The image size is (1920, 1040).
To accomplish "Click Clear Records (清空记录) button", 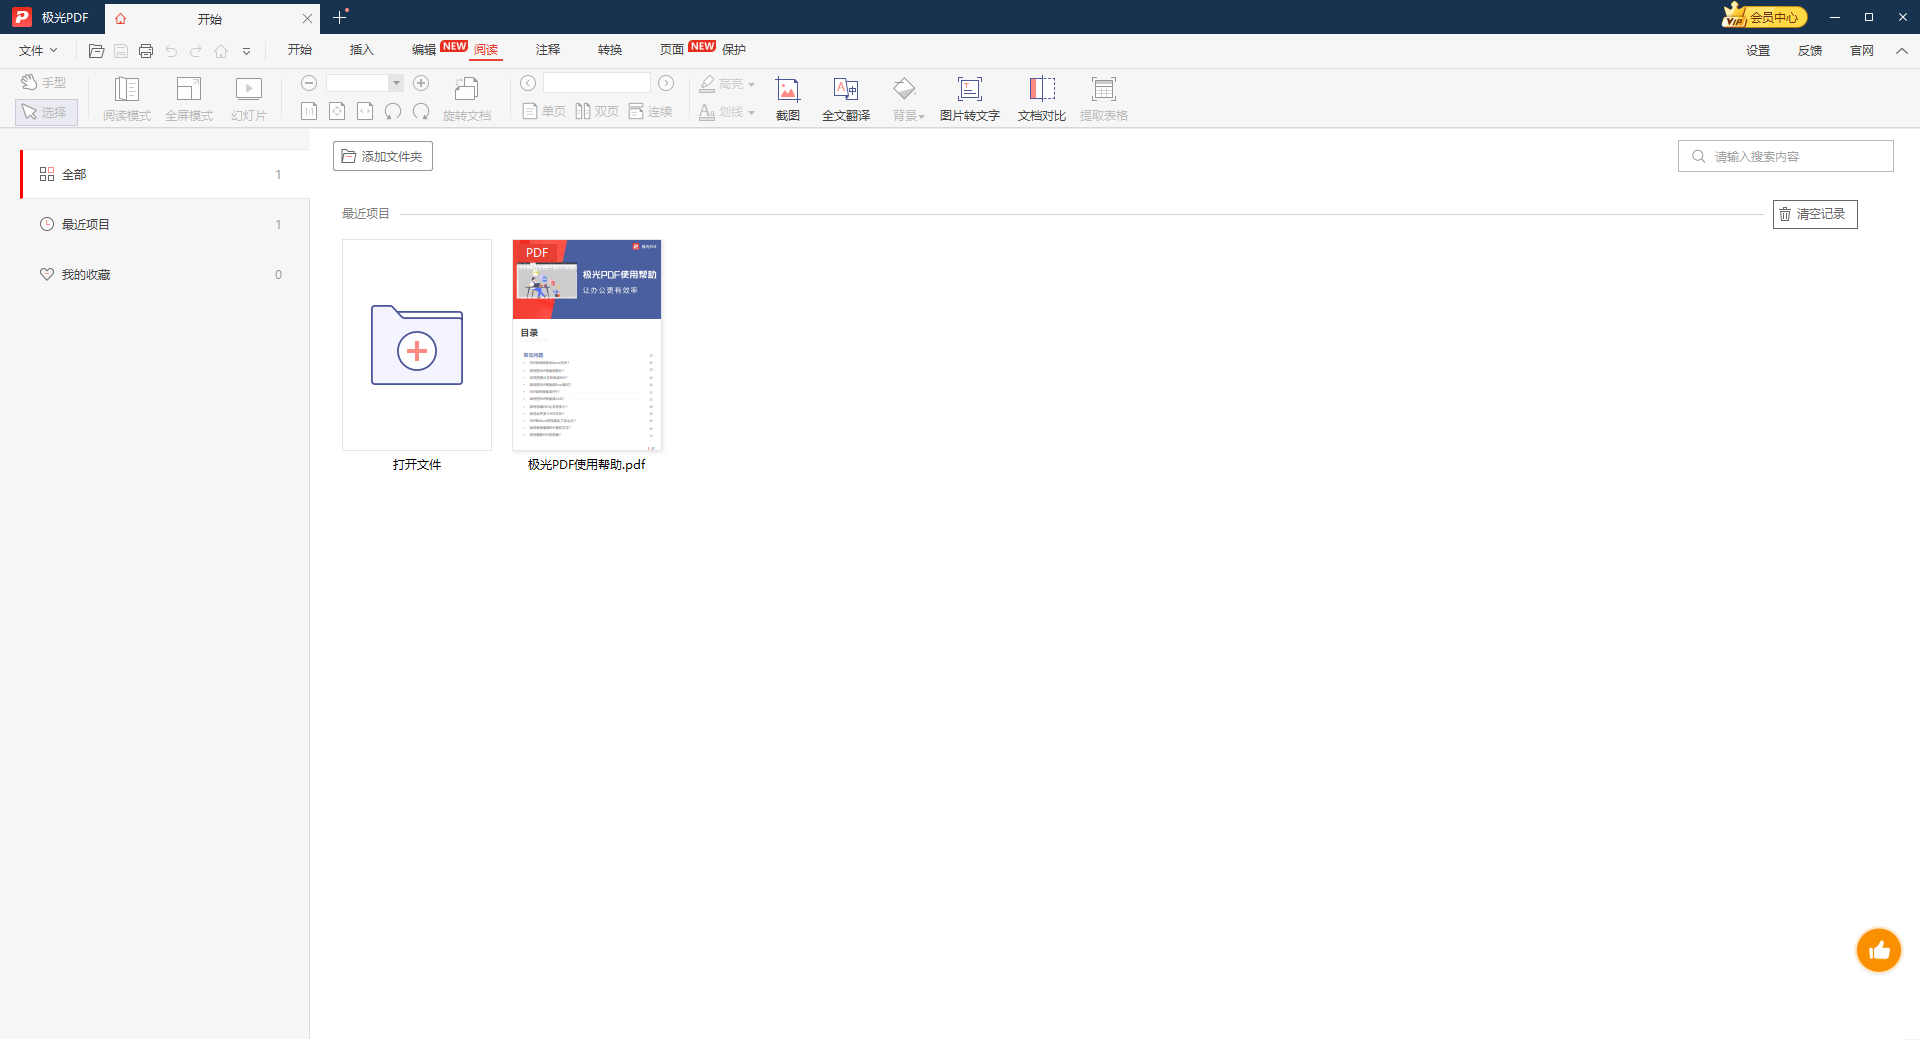I will coord(1815,215).
